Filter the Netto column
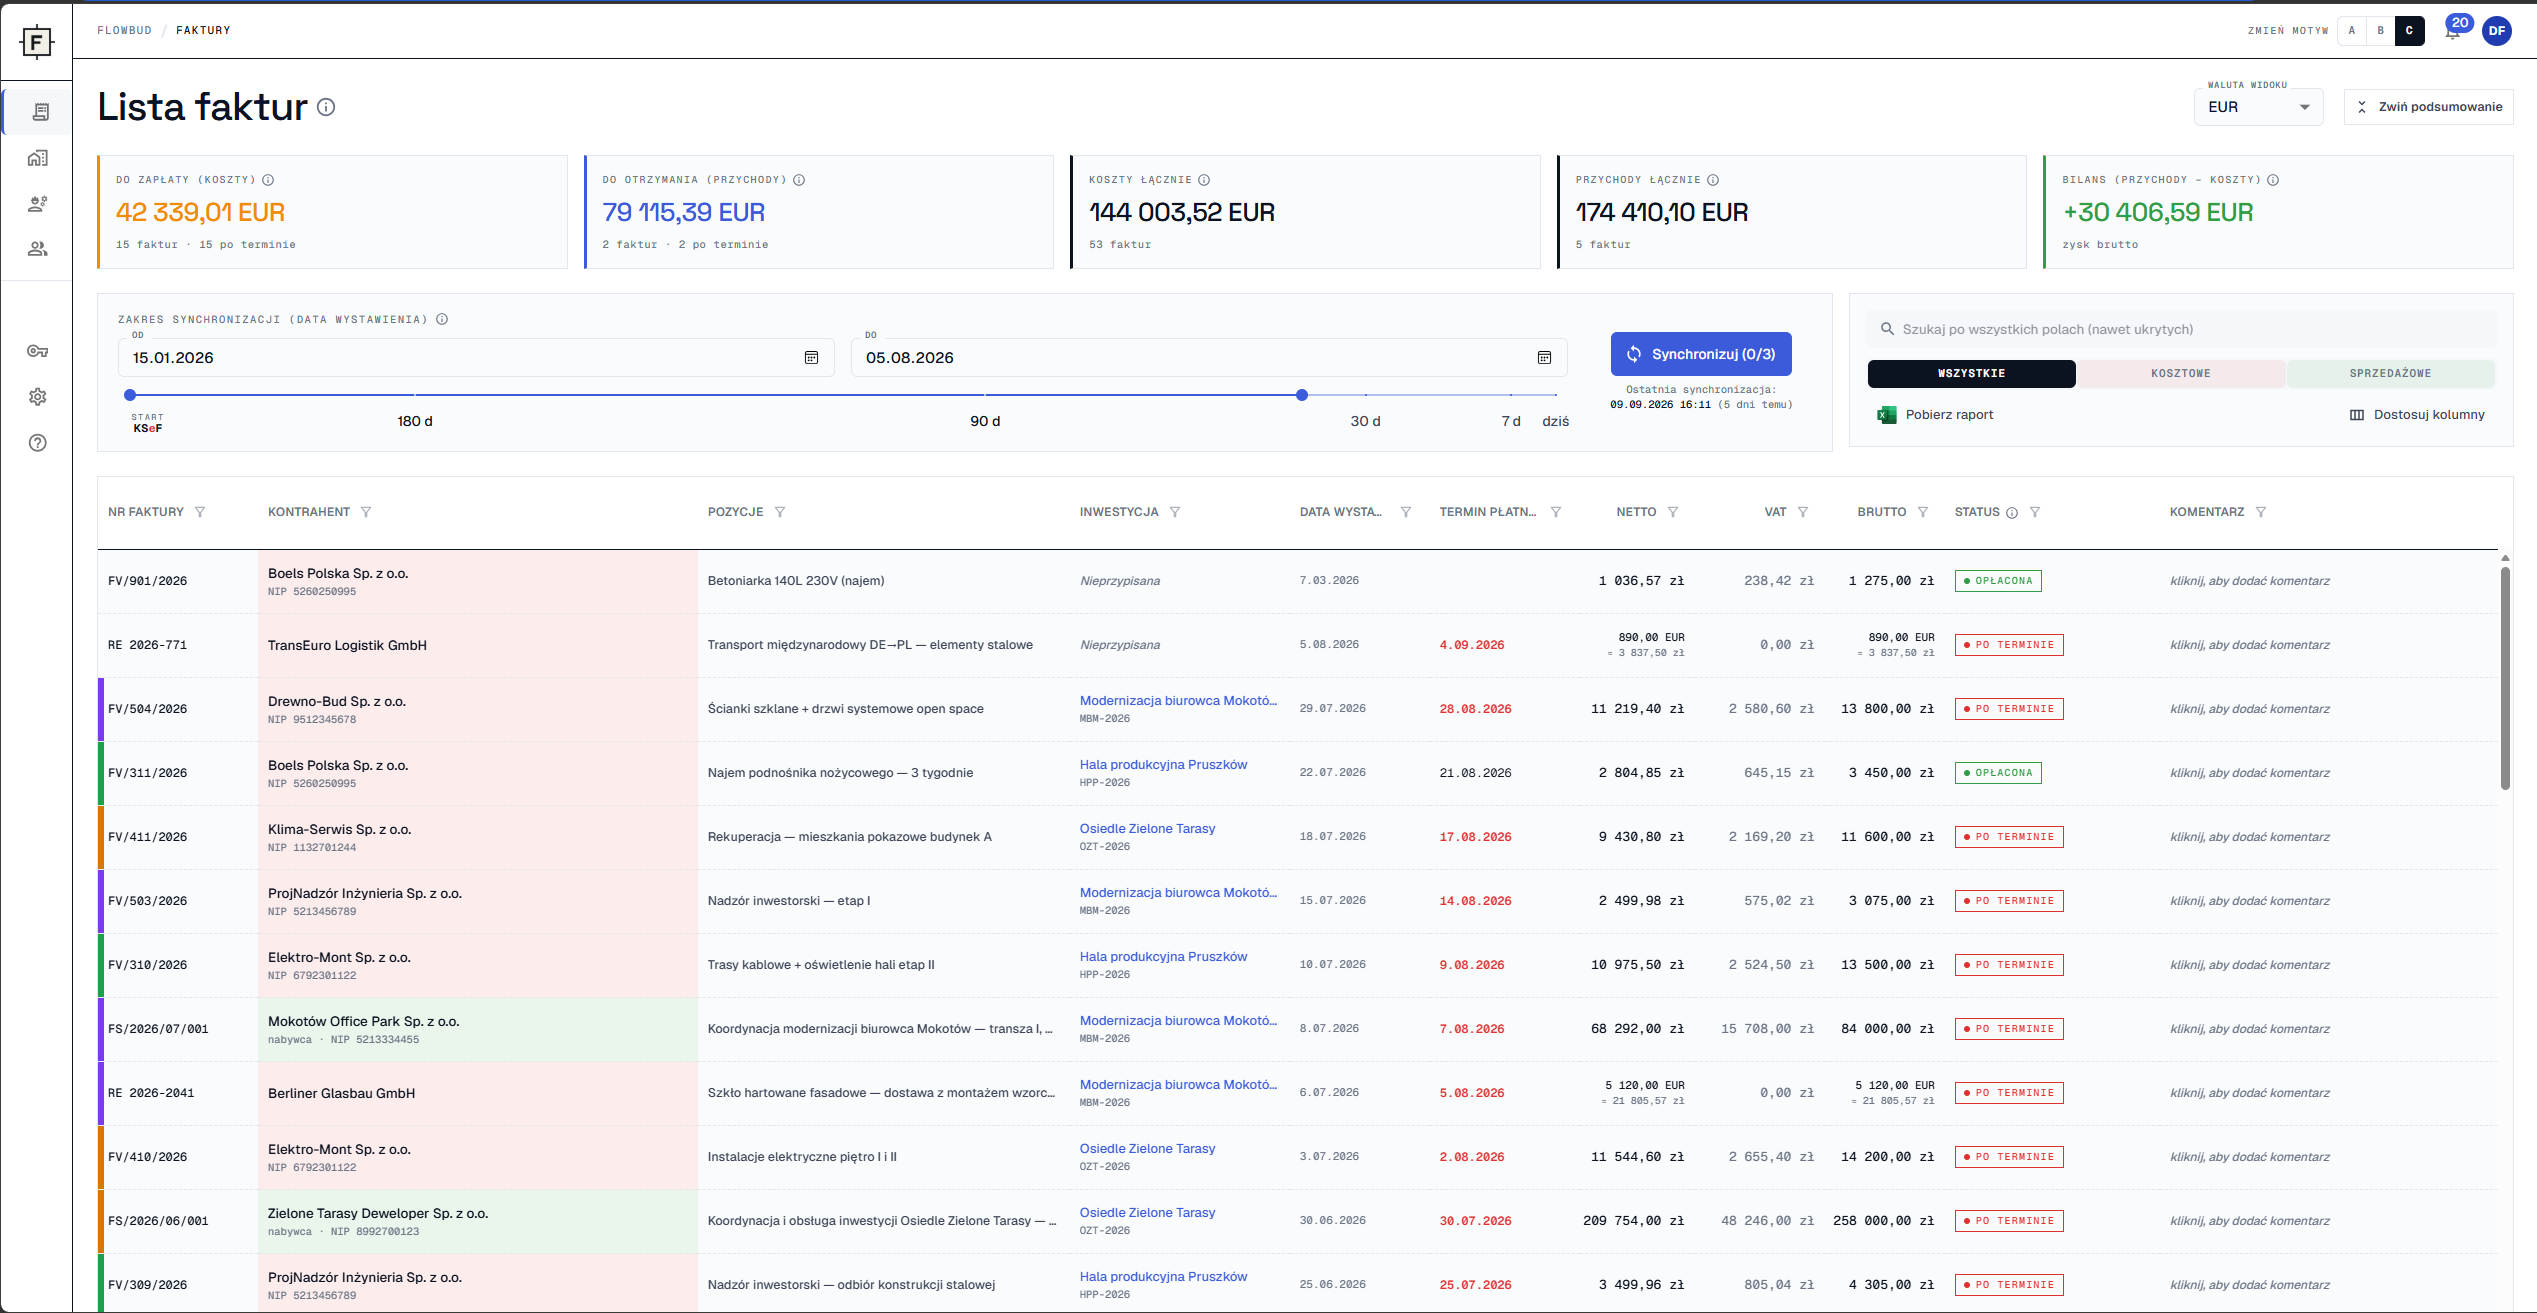This screenshot has width=2537, height=1313. click(1673, 512)
